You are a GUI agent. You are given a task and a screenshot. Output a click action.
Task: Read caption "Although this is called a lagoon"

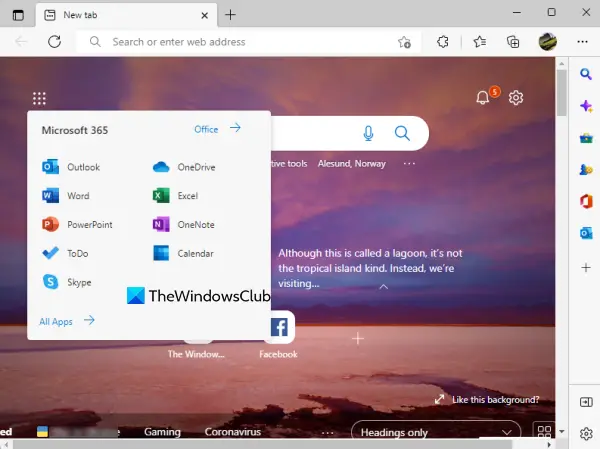(370, 268)
